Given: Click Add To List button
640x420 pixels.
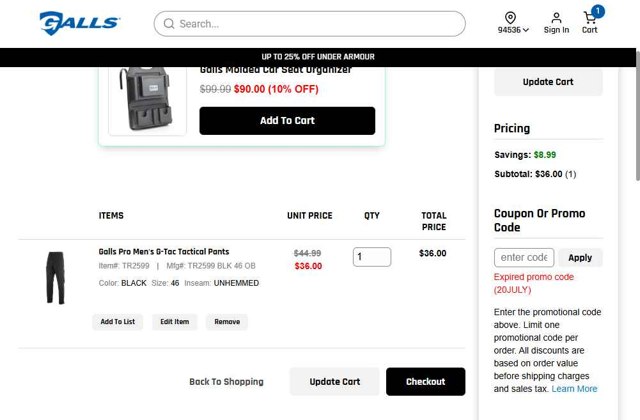Looking at the screenshot, I should 118,322.
